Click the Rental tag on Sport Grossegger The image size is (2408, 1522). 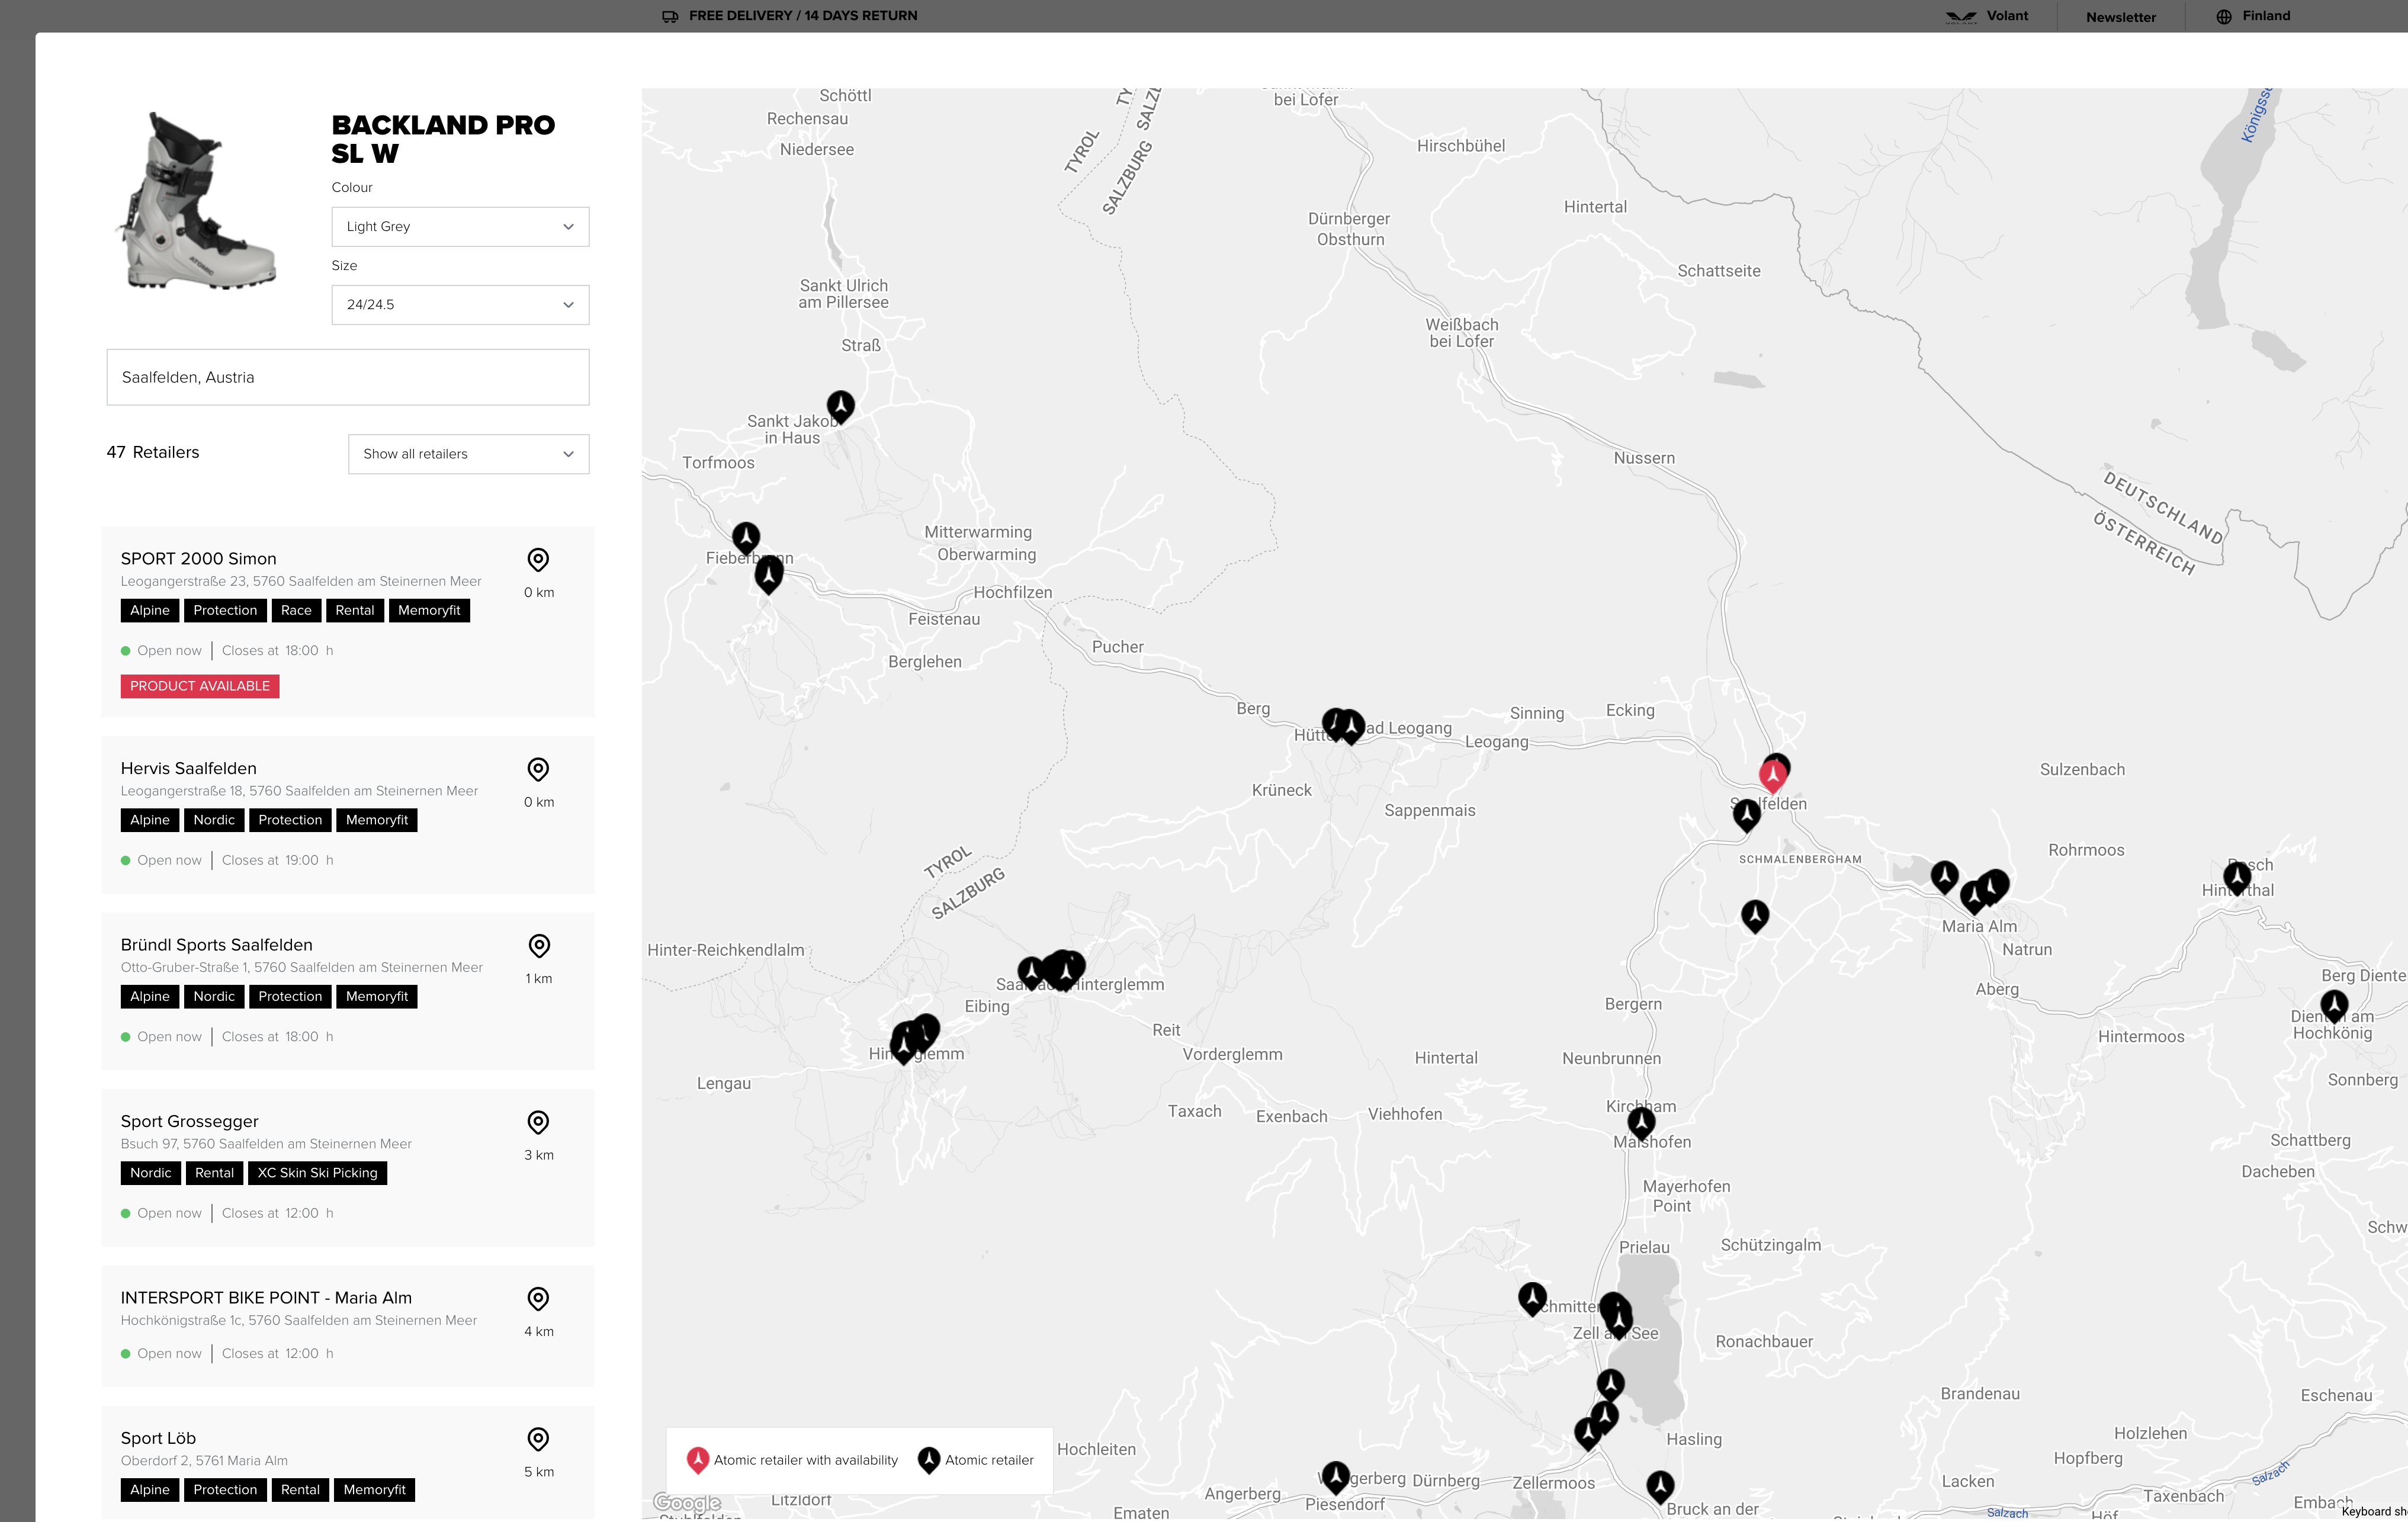214,1173
